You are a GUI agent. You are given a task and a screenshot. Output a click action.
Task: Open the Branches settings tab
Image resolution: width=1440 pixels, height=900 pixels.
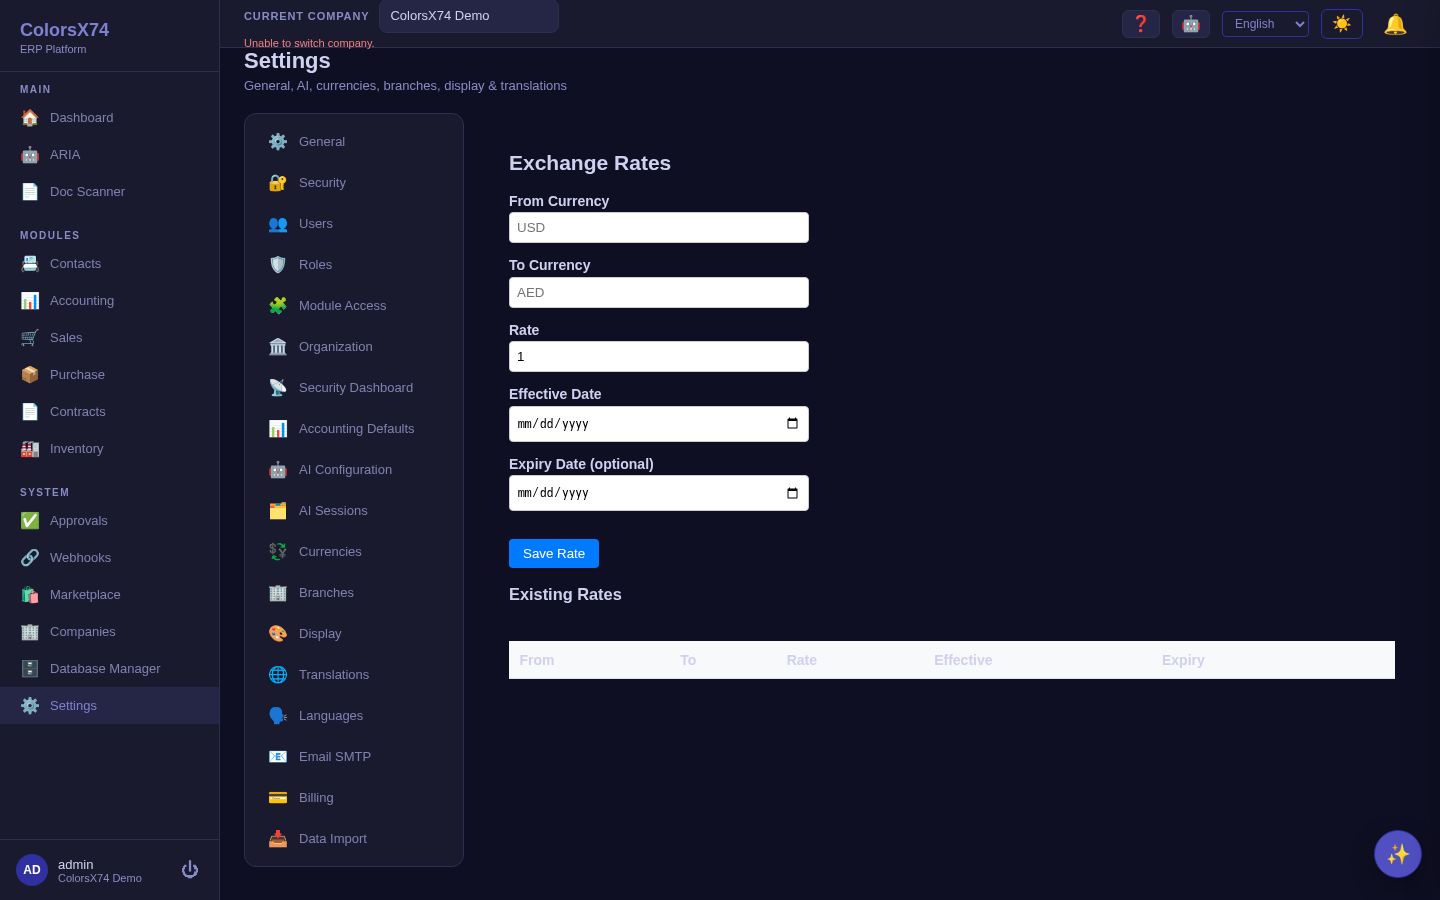[354, 593]
